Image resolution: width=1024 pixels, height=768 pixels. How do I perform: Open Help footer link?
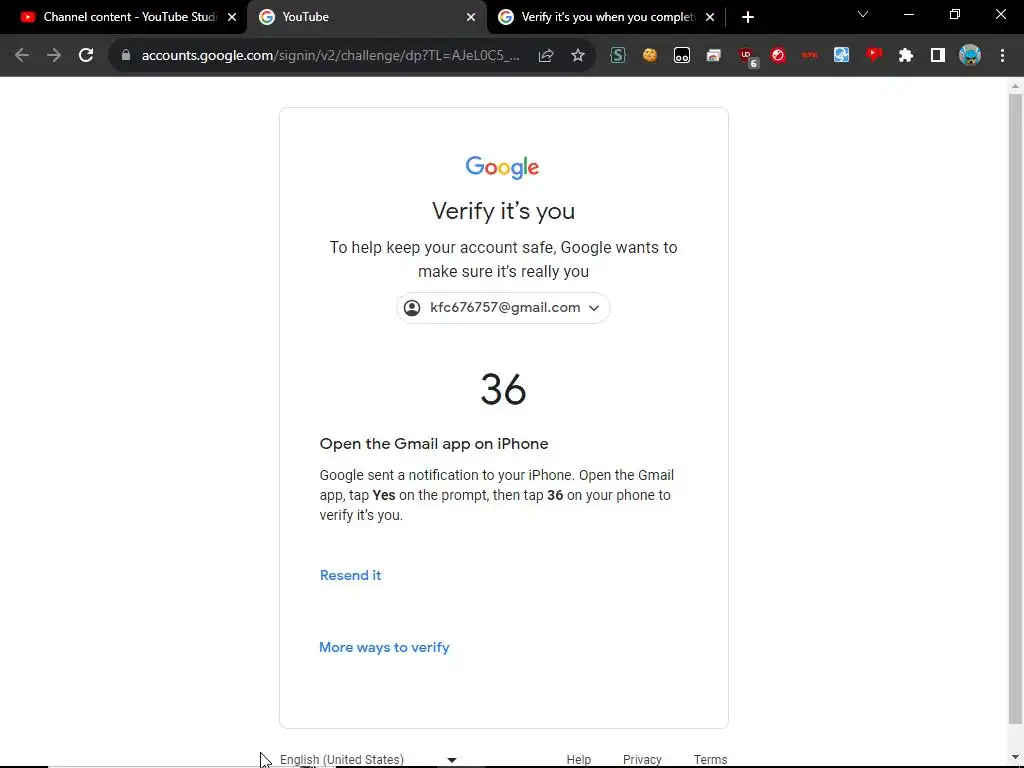[x=579, y=760]
